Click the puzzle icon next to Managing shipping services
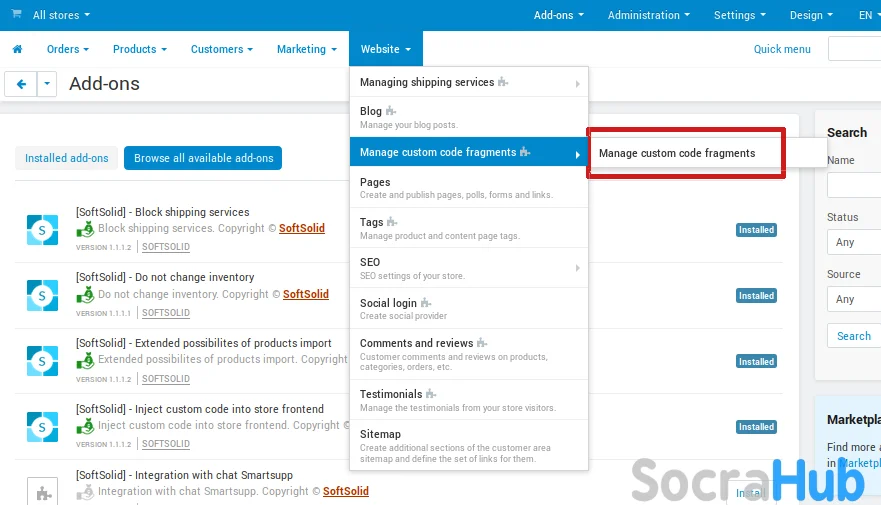 coord(503,82)
